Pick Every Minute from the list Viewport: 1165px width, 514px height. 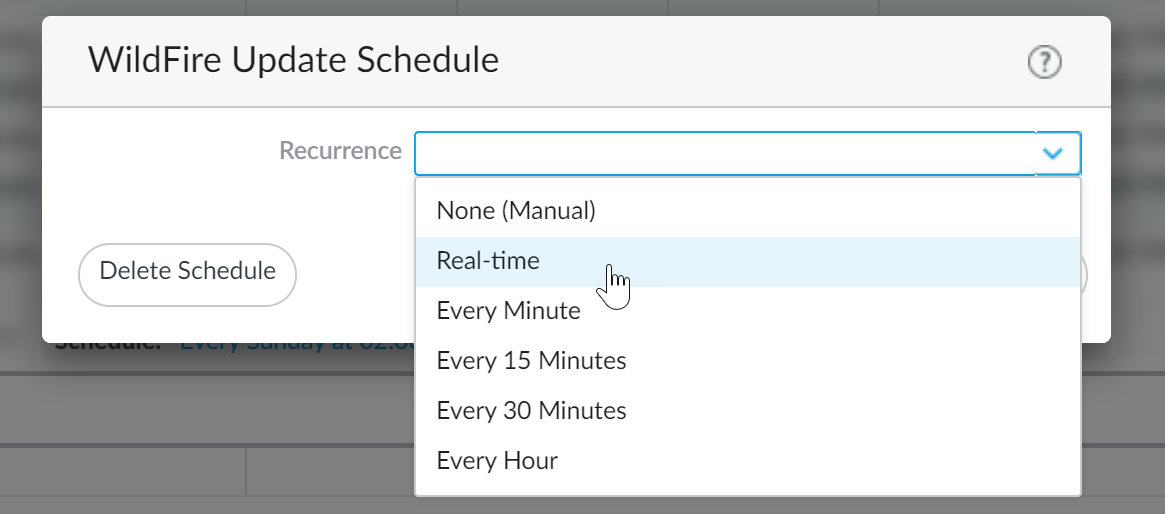pos(508,311)
